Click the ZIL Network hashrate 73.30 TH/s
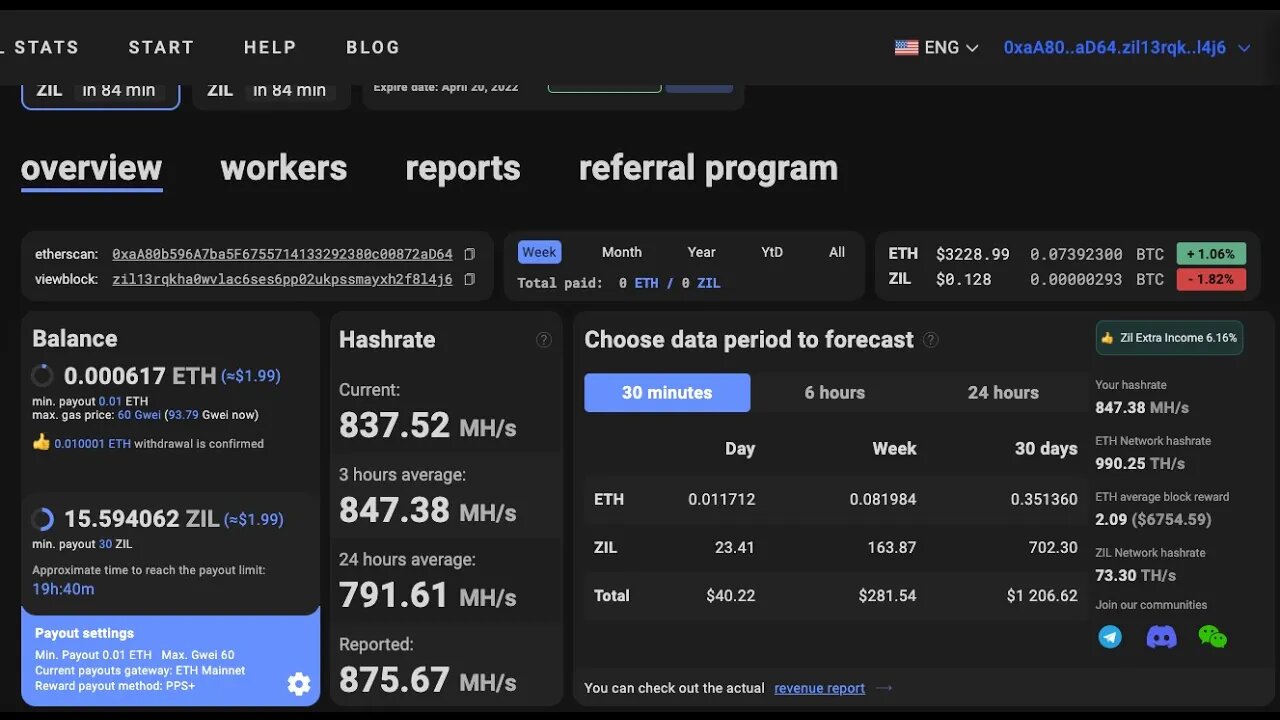 (x=1136, y=575)
